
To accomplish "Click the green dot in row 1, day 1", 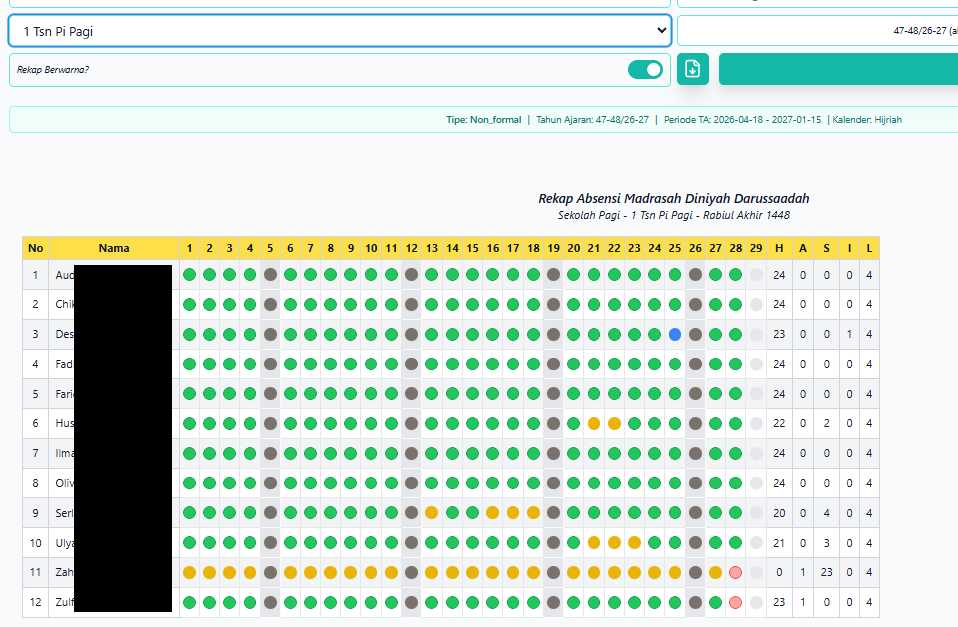I will point(189,275).
